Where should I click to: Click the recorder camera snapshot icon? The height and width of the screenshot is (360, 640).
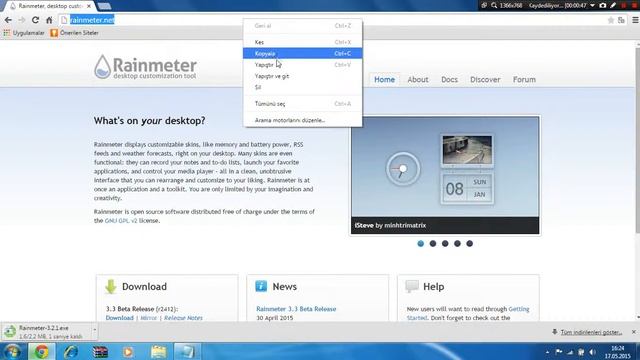[603, 5]
